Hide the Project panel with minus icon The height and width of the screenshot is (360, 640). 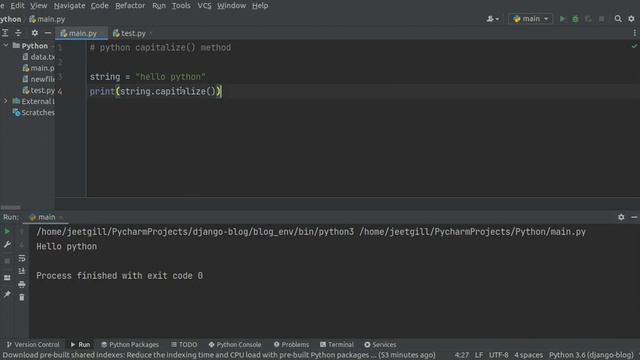[48, 33]
